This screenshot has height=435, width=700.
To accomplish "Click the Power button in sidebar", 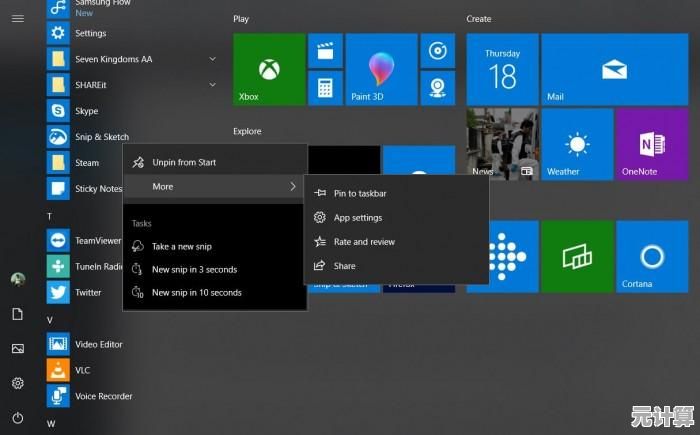I will (x=17, y=417).
